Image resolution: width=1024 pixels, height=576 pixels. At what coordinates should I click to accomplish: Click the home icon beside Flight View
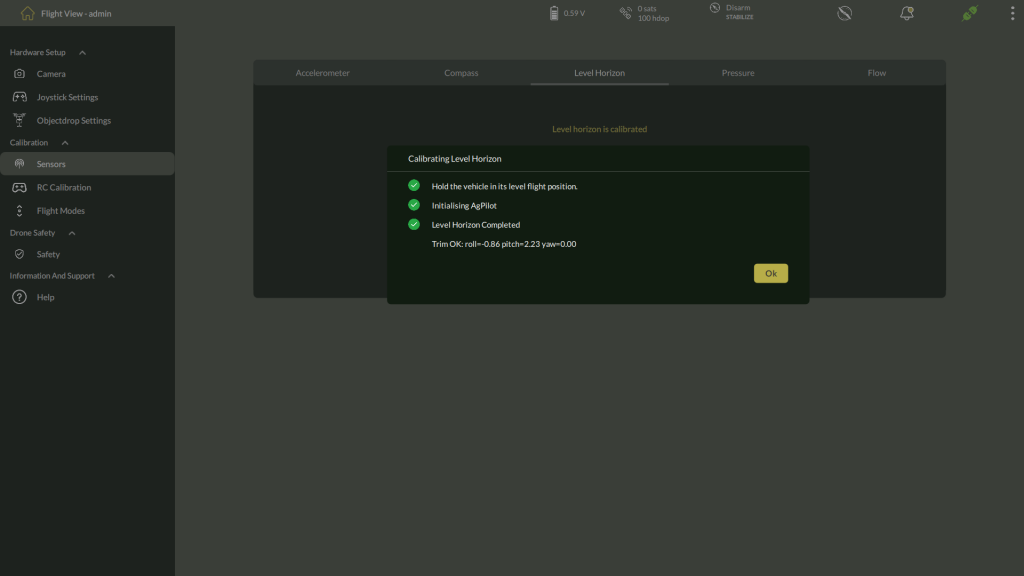point(27,13)
